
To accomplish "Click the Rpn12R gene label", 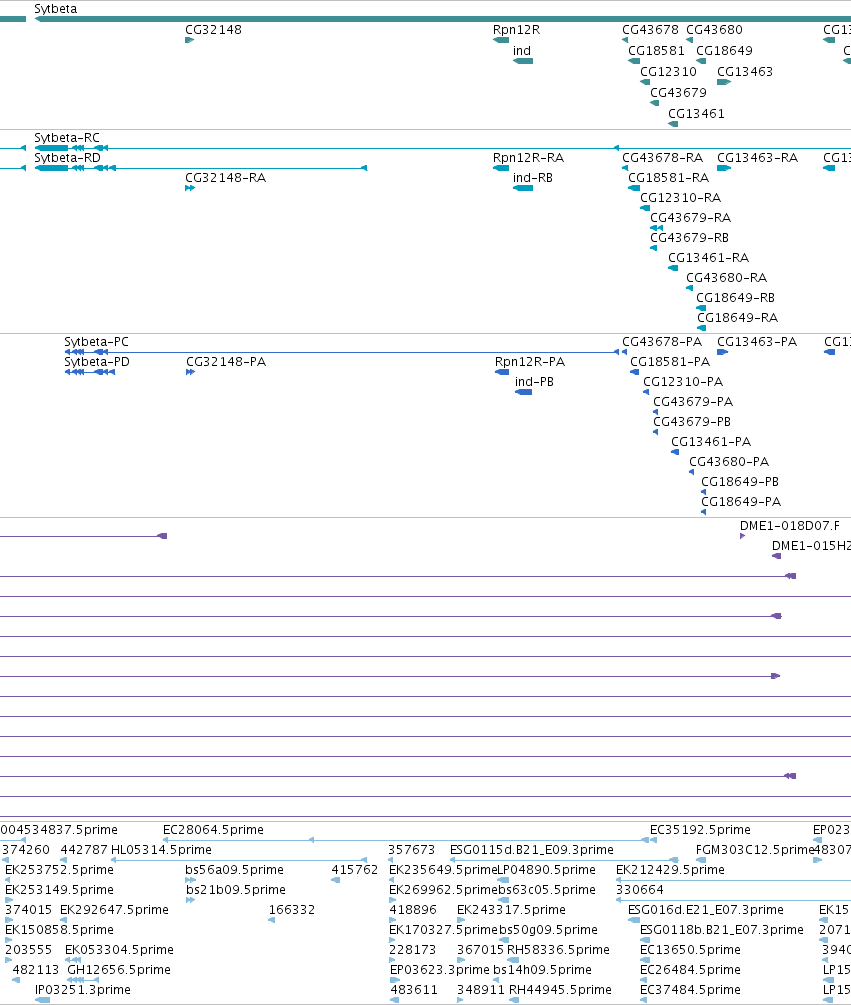I will [516, 29].
